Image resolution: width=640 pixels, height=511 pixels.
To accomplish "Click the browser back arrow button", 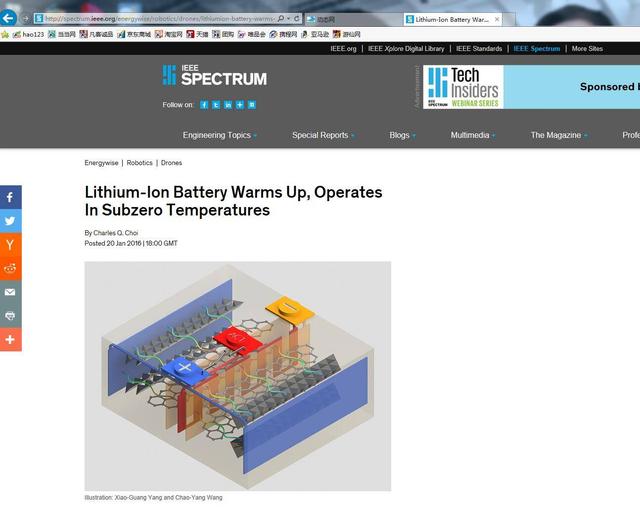I will tap(8, 18).
